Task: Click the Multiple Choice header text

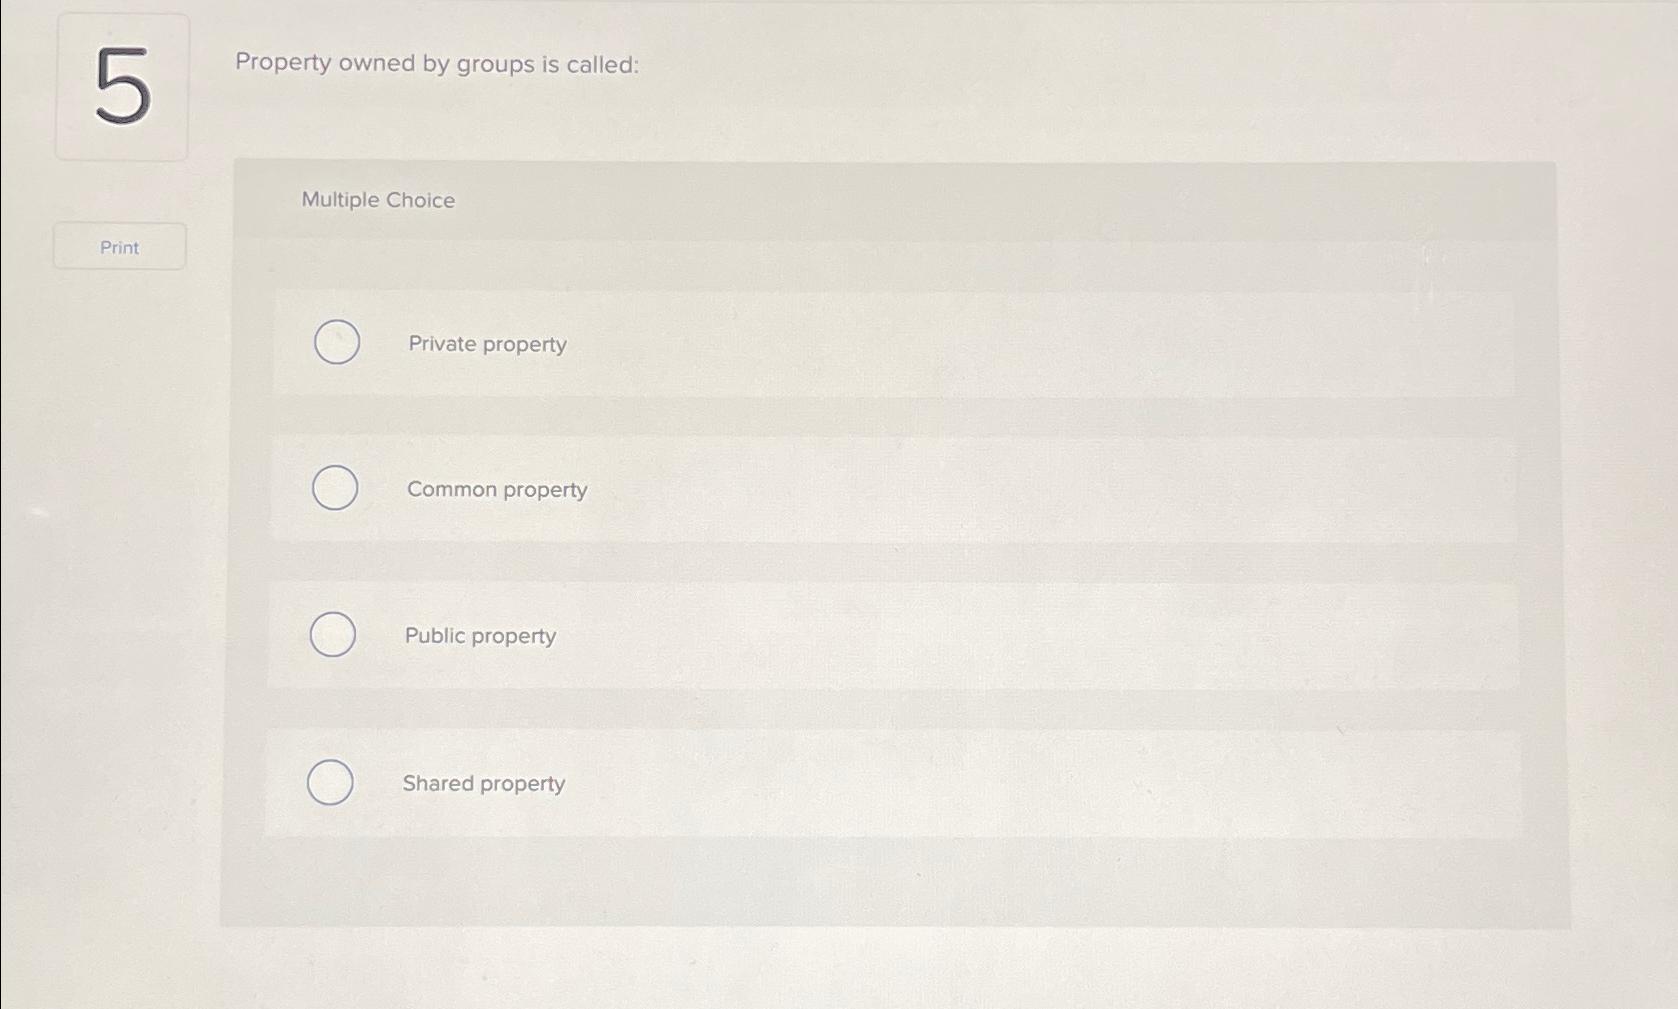Action: [x=378, y=200]
